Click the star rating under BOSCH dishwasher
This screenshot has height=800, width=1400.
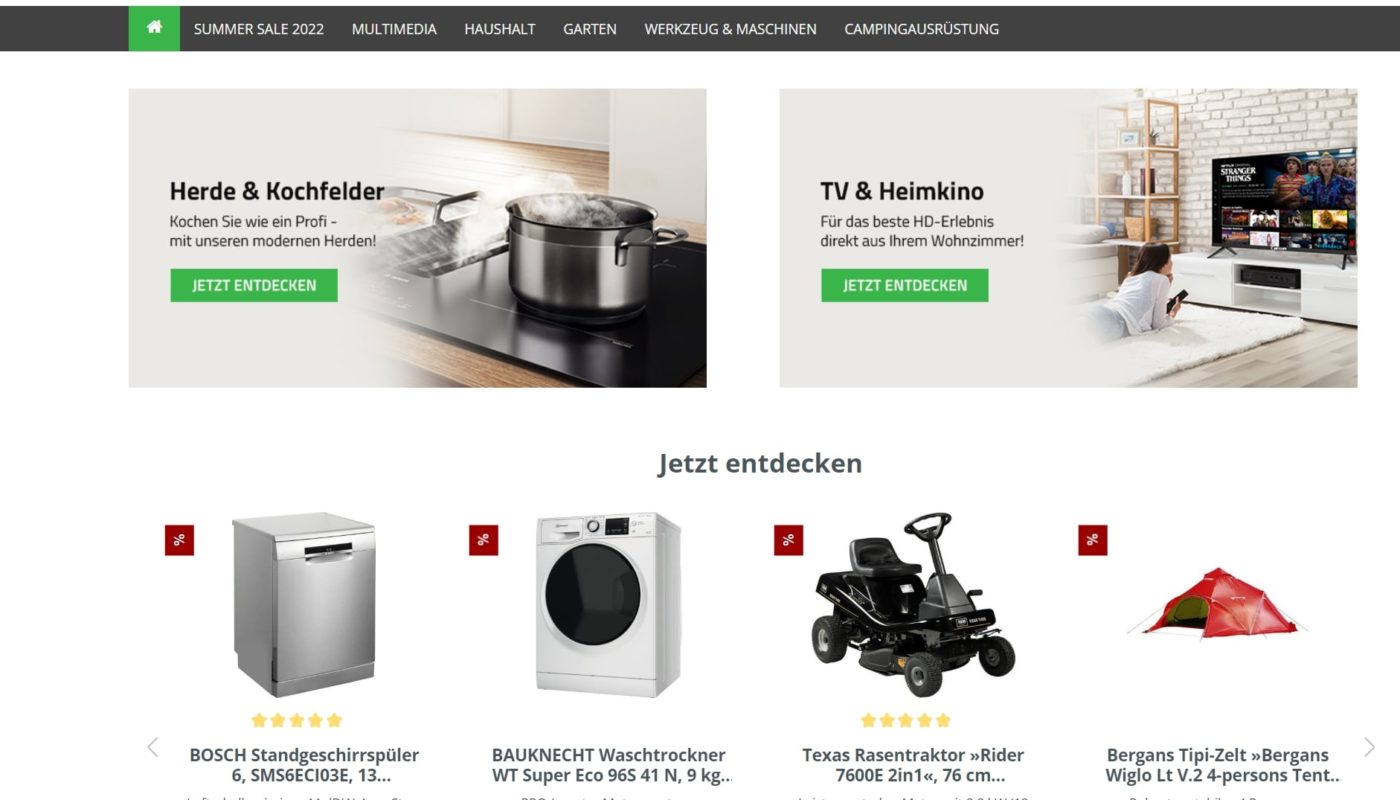pos(297,720)
